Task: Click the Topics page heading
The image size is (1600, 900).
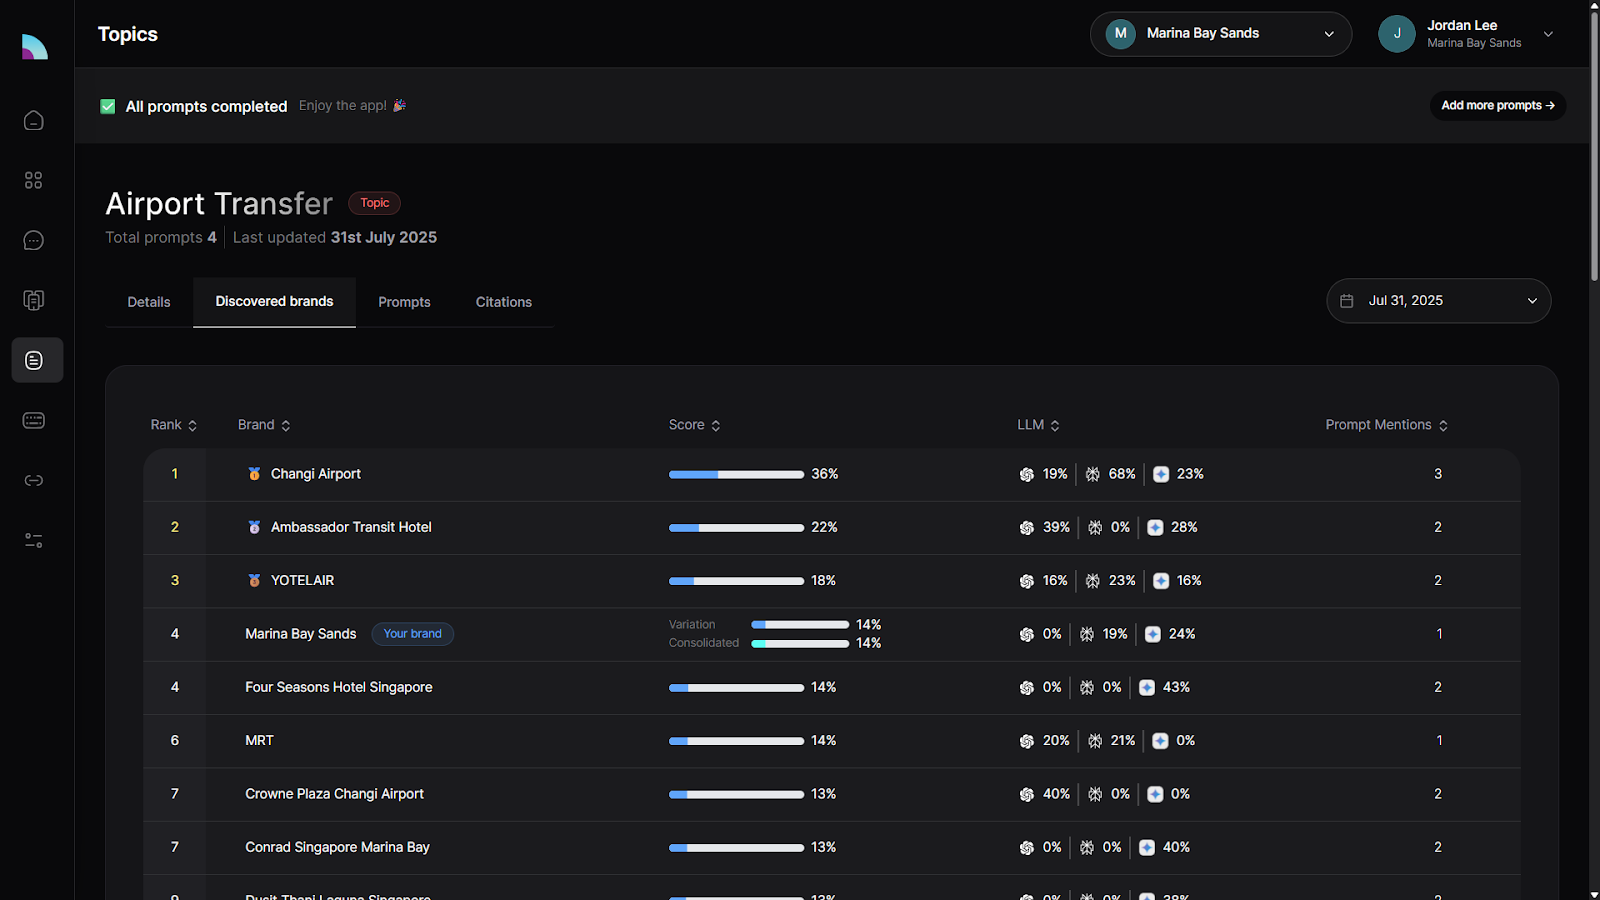Action: 128,34
